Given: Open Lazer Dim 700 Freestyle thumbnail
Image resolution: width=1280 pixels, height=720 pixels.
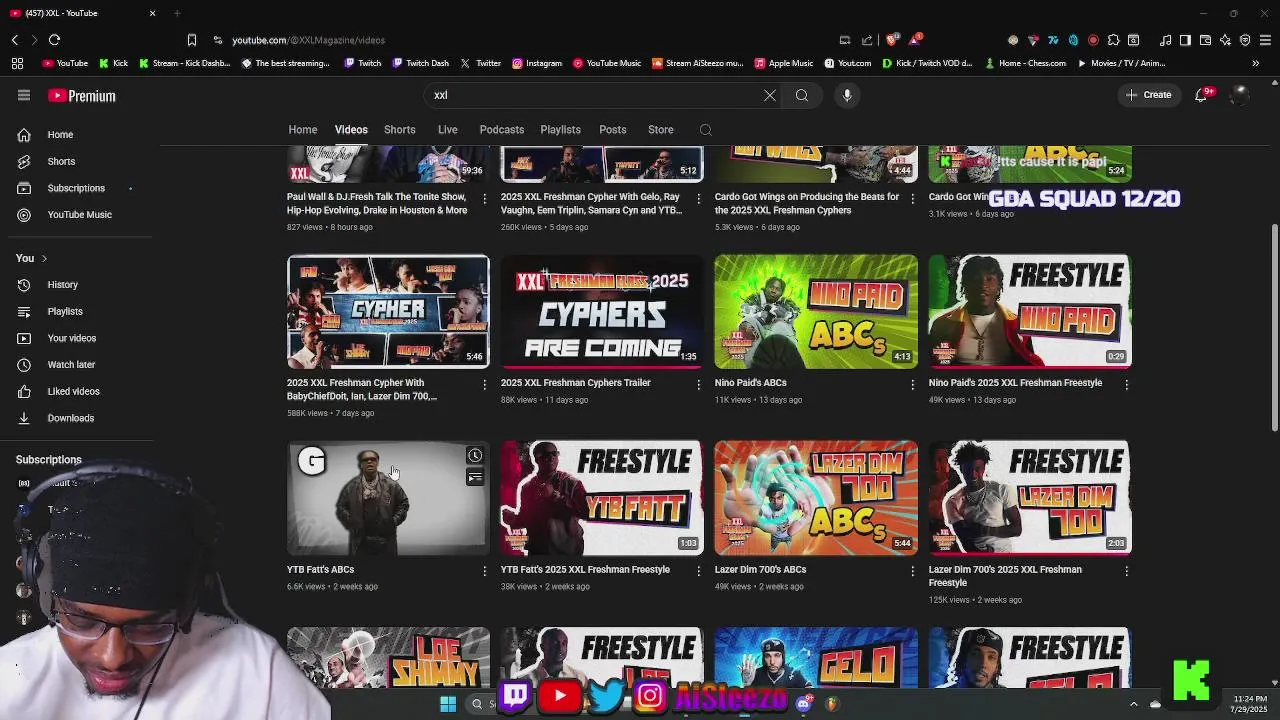Looking at the screenshot, I should [1030, 498].
